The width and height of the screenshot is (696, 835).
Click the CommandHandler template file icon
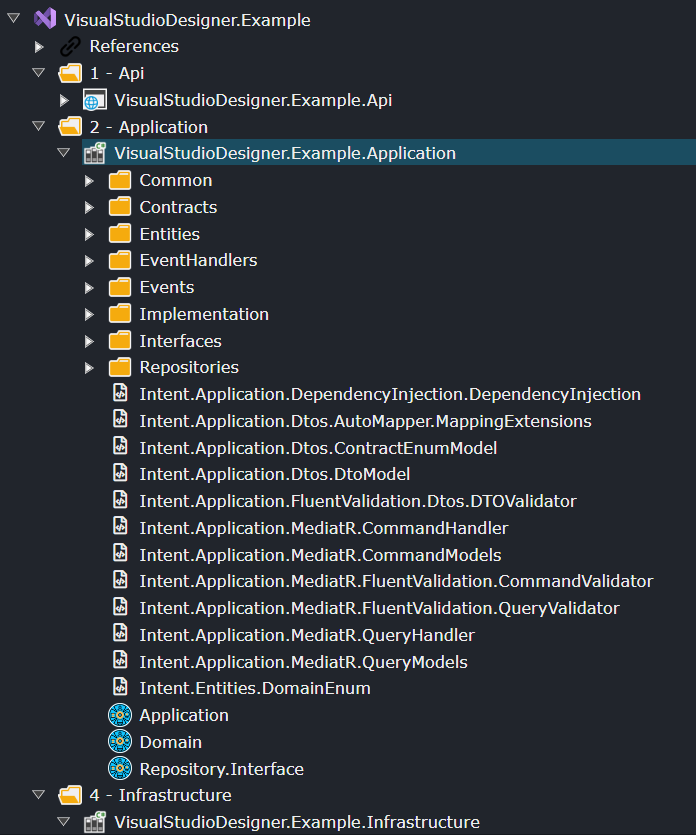(x=120, y=526)
